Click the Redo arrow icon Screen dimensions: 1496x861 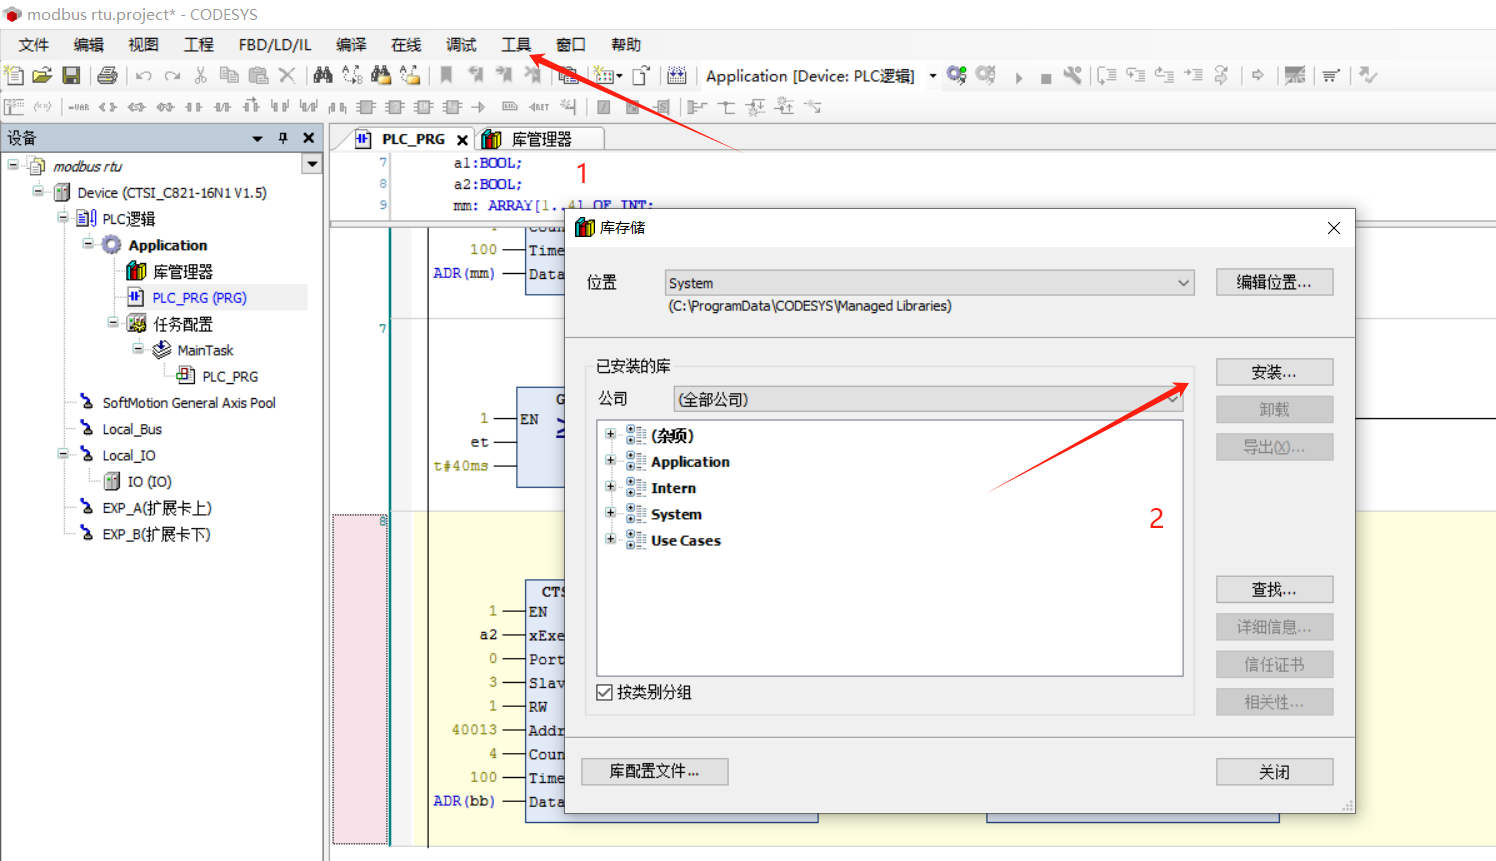(173, 75)
